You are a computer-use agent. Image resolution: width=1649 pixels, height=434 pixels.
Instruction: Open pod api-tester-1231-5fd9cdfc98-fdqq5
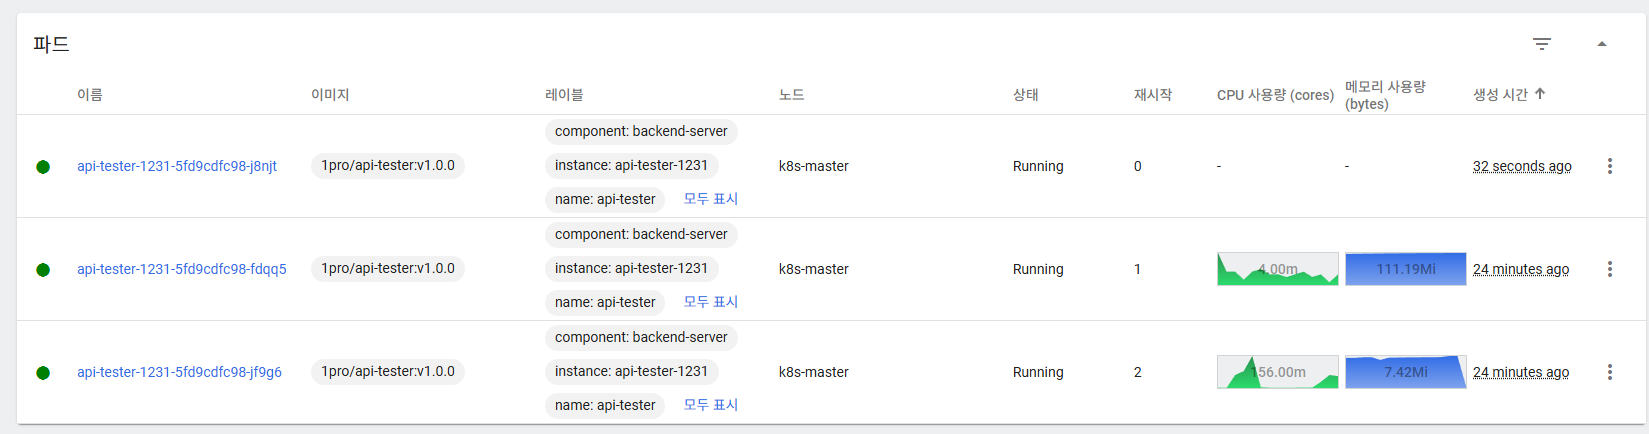pyautogui.click(x=181, y=269)
